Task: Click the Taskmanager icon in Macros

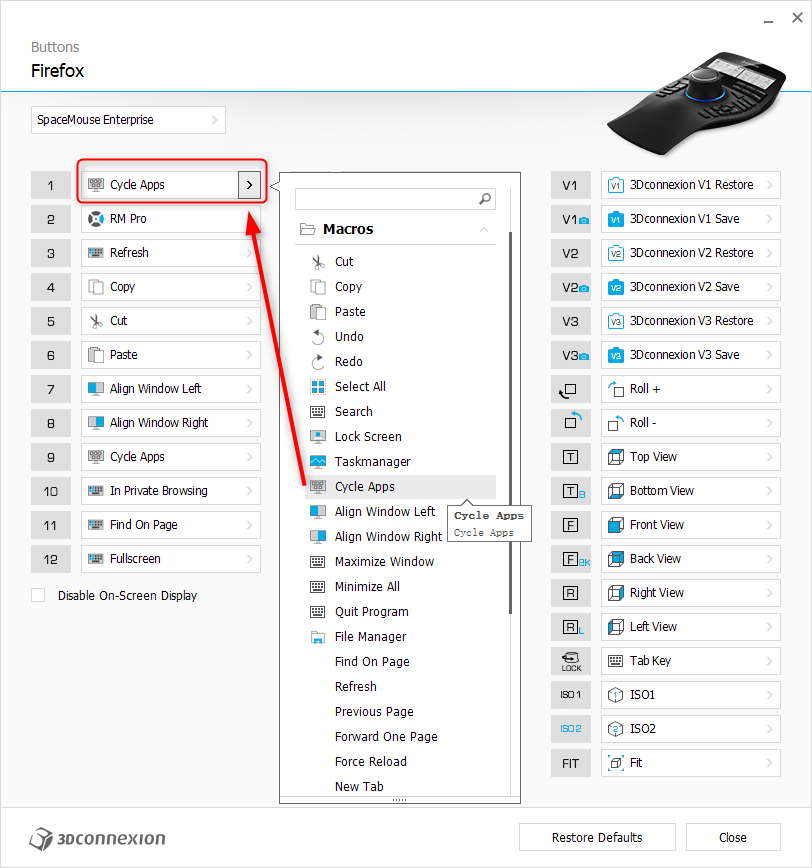Action: [x=318, y=462]
